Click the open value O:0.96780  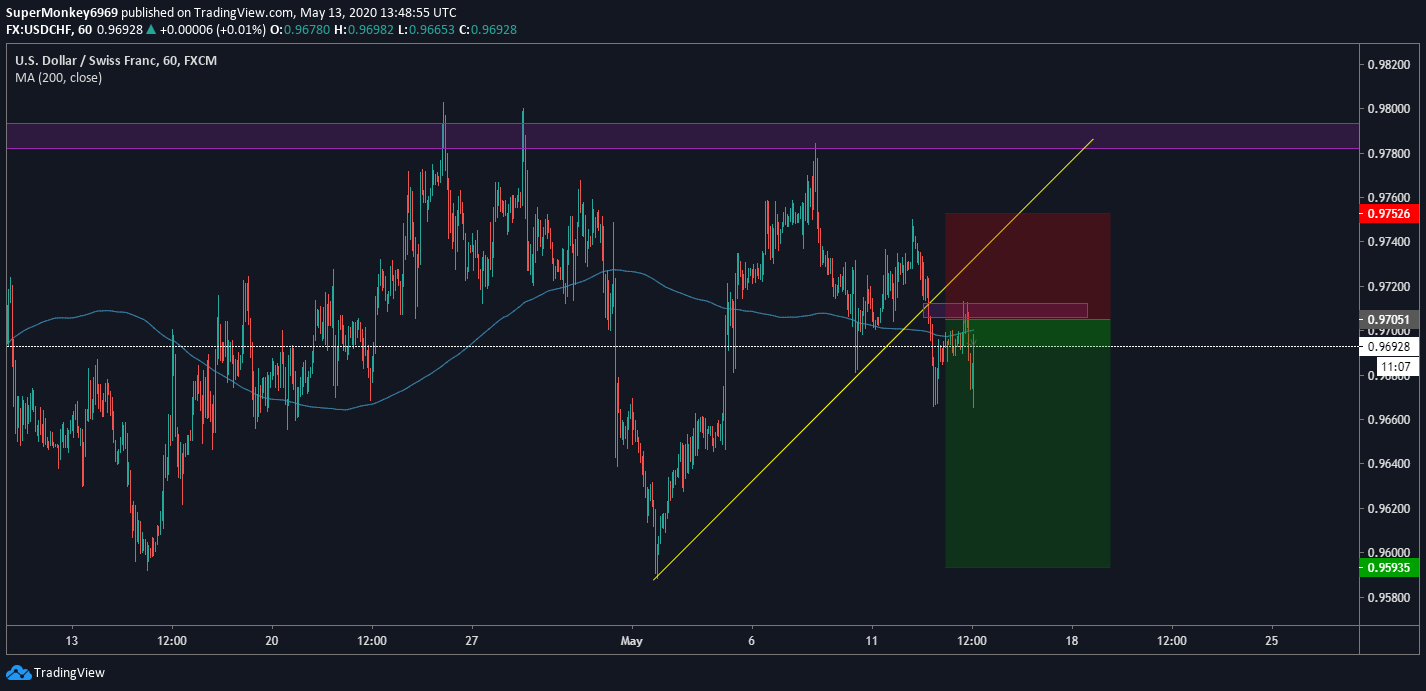coord(302,29)
